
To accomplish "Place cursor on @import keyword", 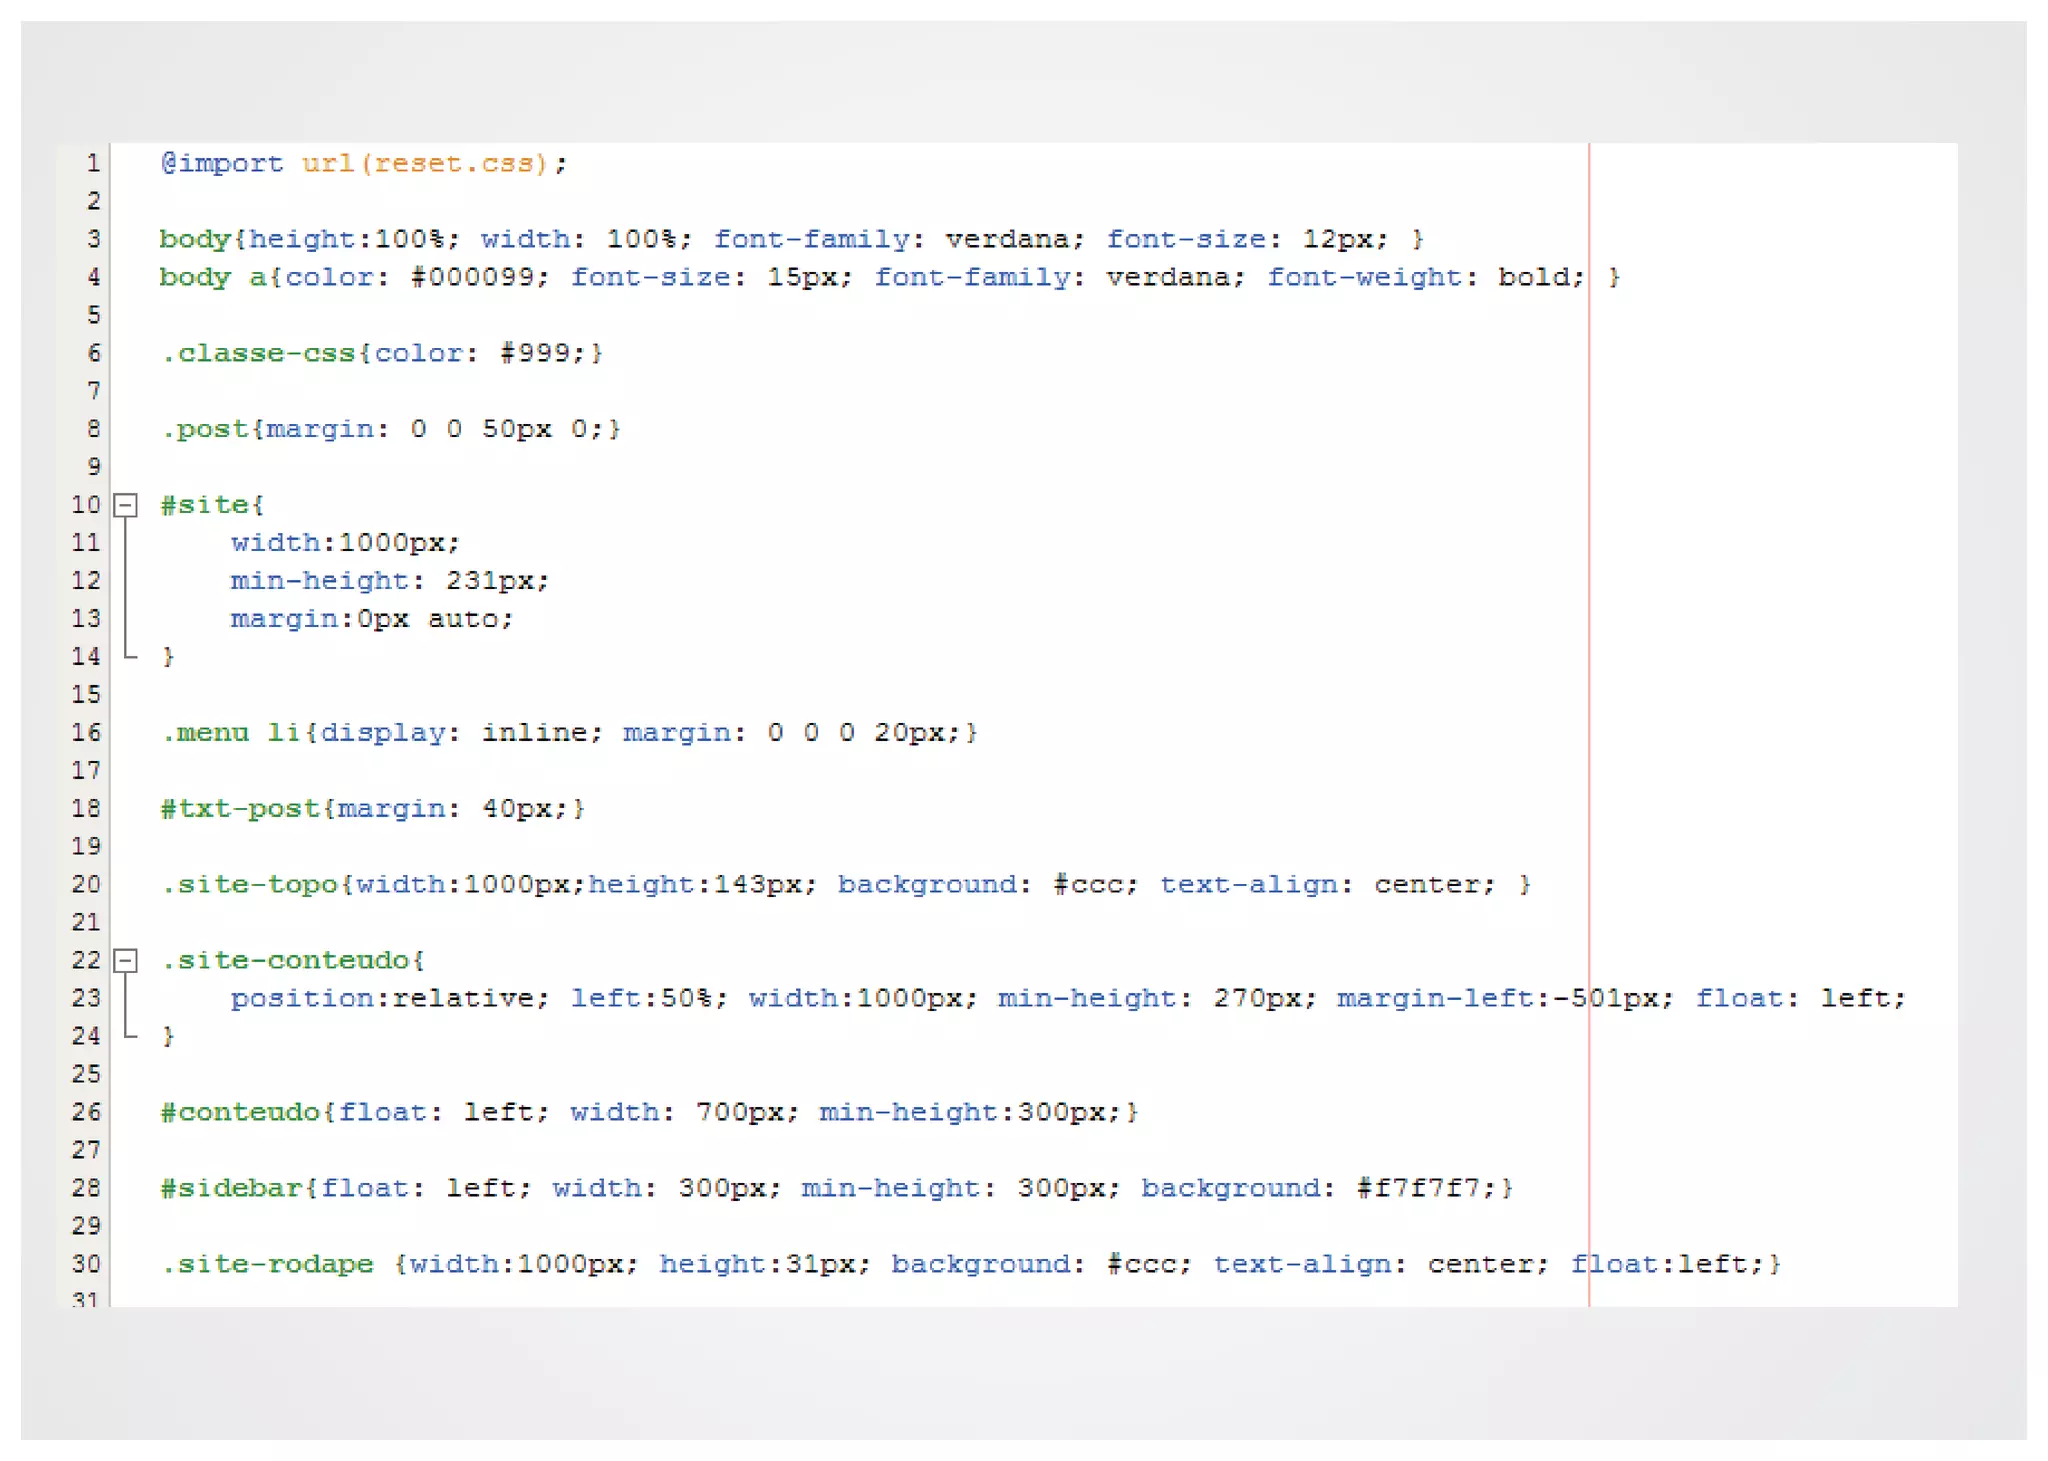I will pos(222,163).
